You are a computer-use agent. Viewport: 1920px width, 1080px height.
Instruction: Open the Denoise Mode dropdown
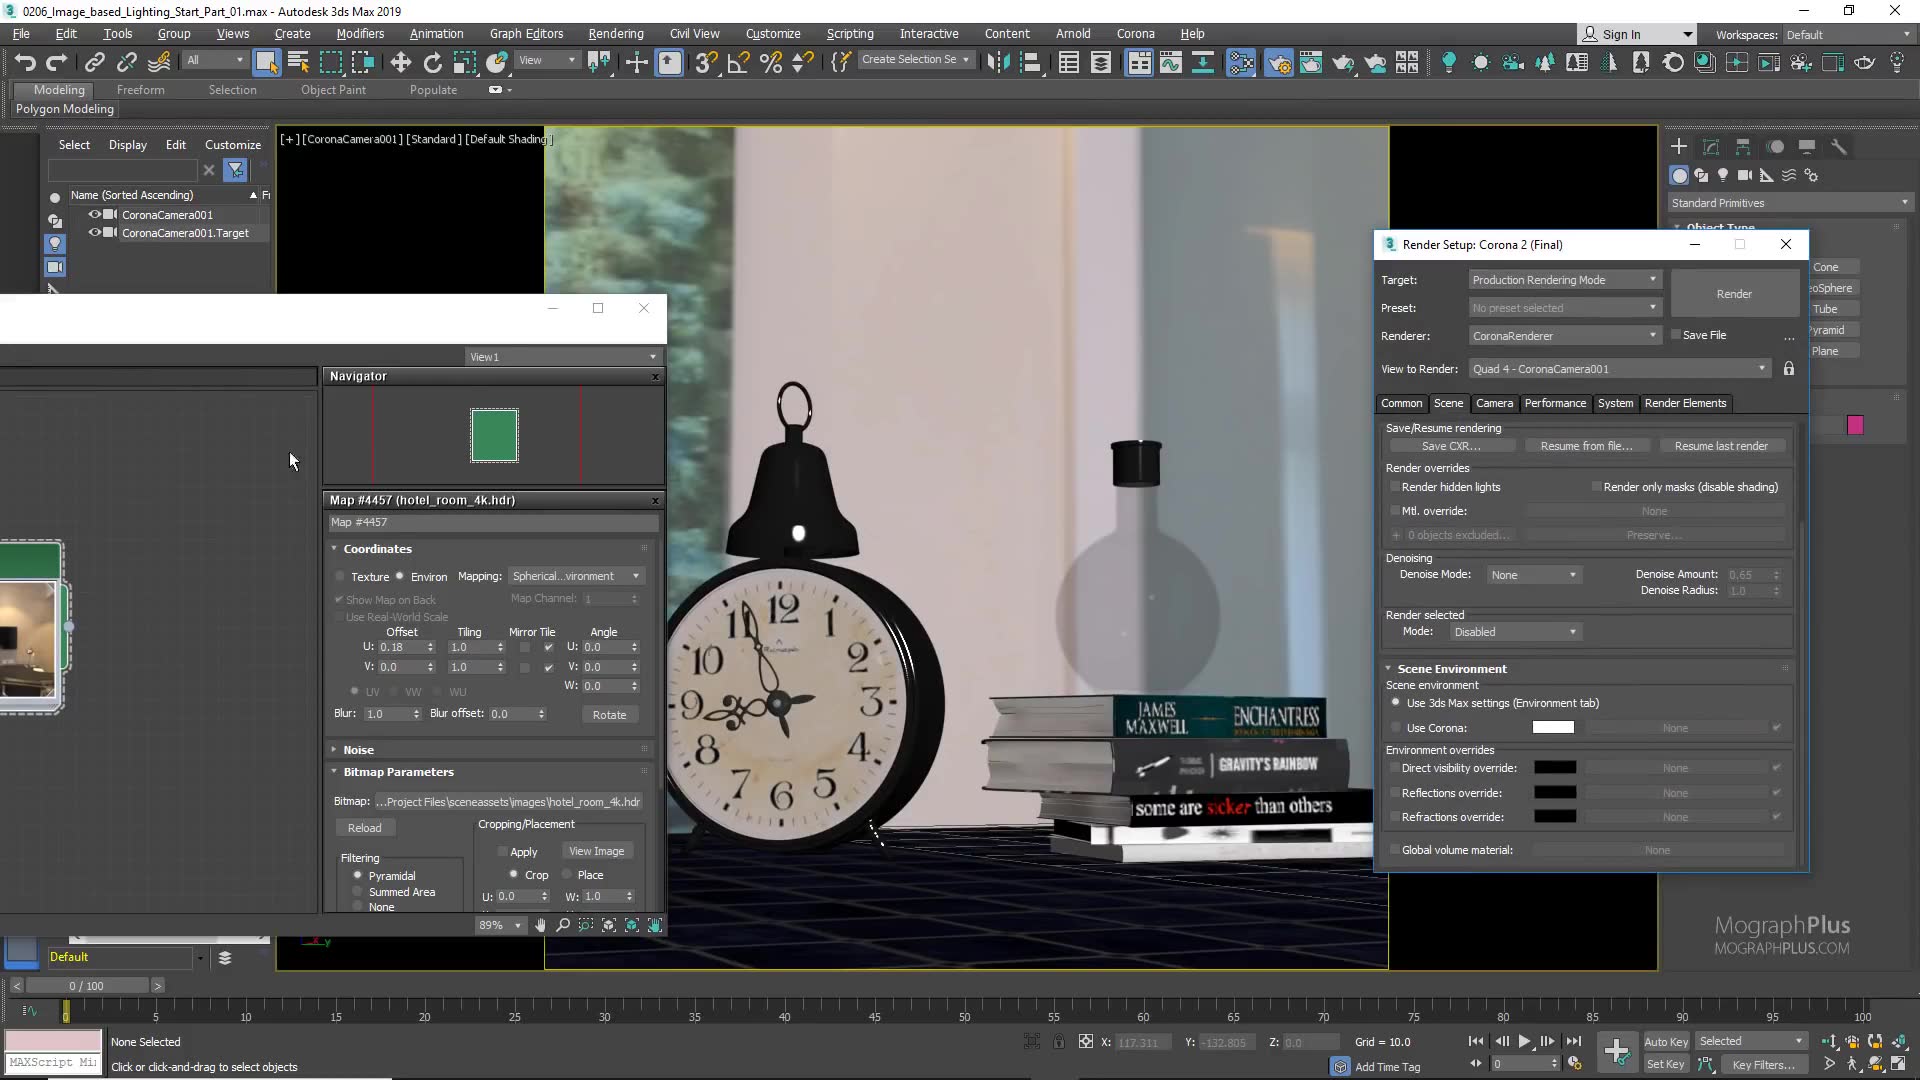(1533, 575)
